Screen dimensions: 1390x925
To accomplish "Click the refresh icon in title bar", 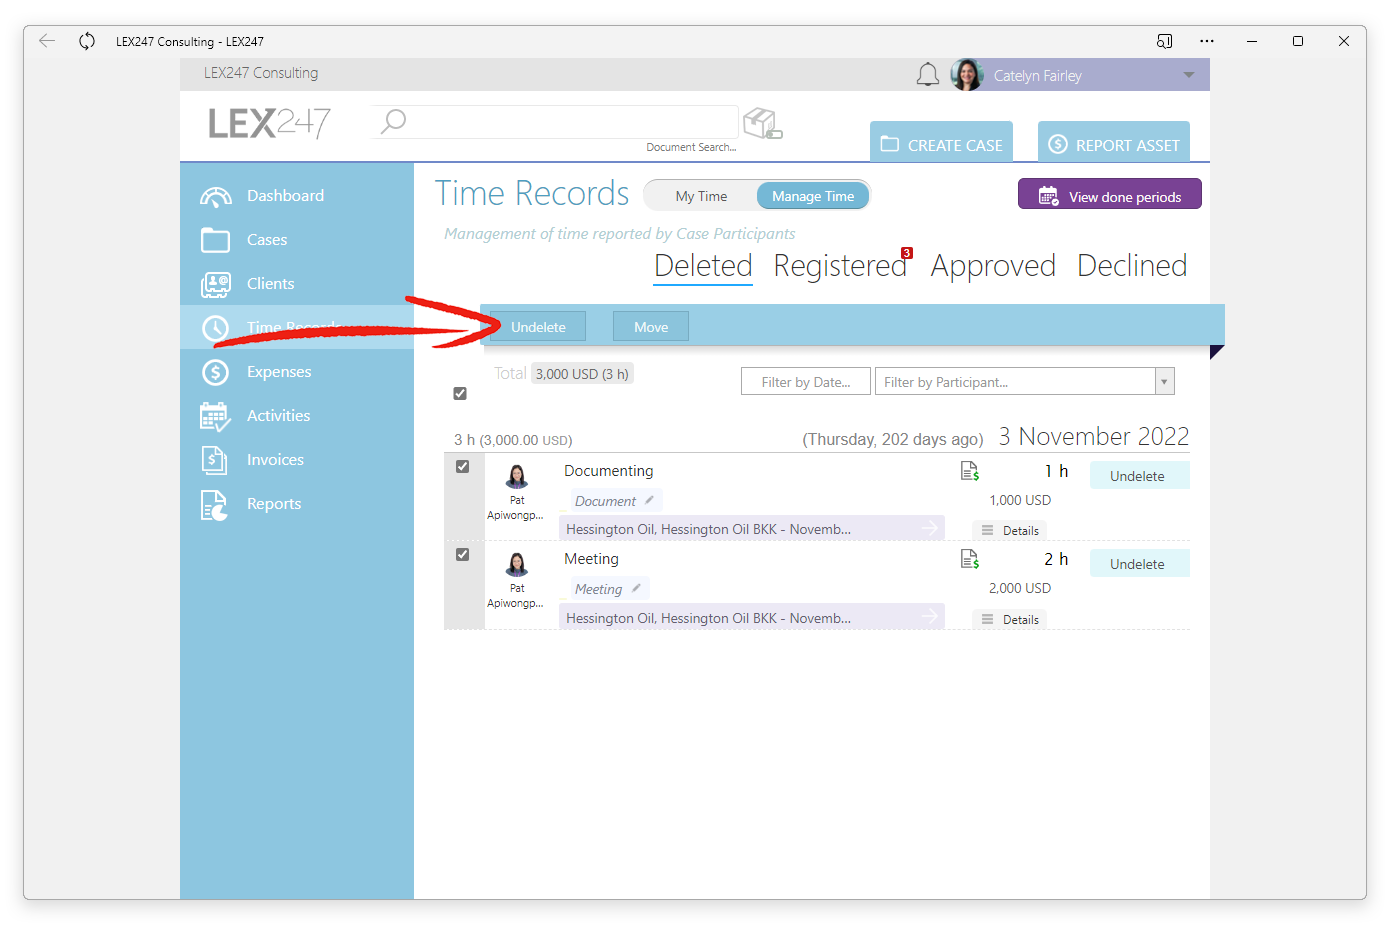I will click(87, 41).
